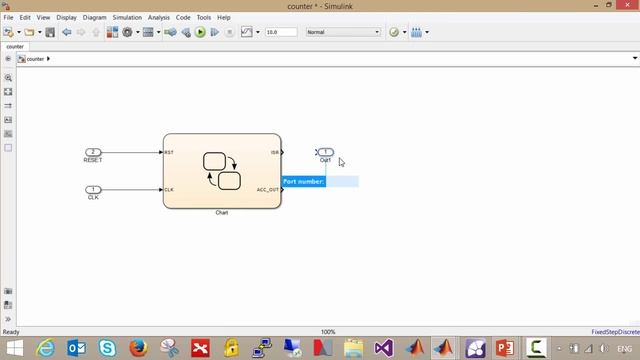Screen dimensions: 640x360
Task: Select the RESET inport block
Action: 93,152
